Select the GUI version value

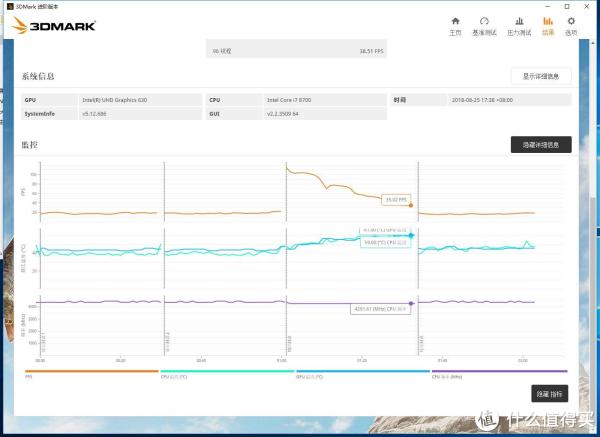point(283,114)
